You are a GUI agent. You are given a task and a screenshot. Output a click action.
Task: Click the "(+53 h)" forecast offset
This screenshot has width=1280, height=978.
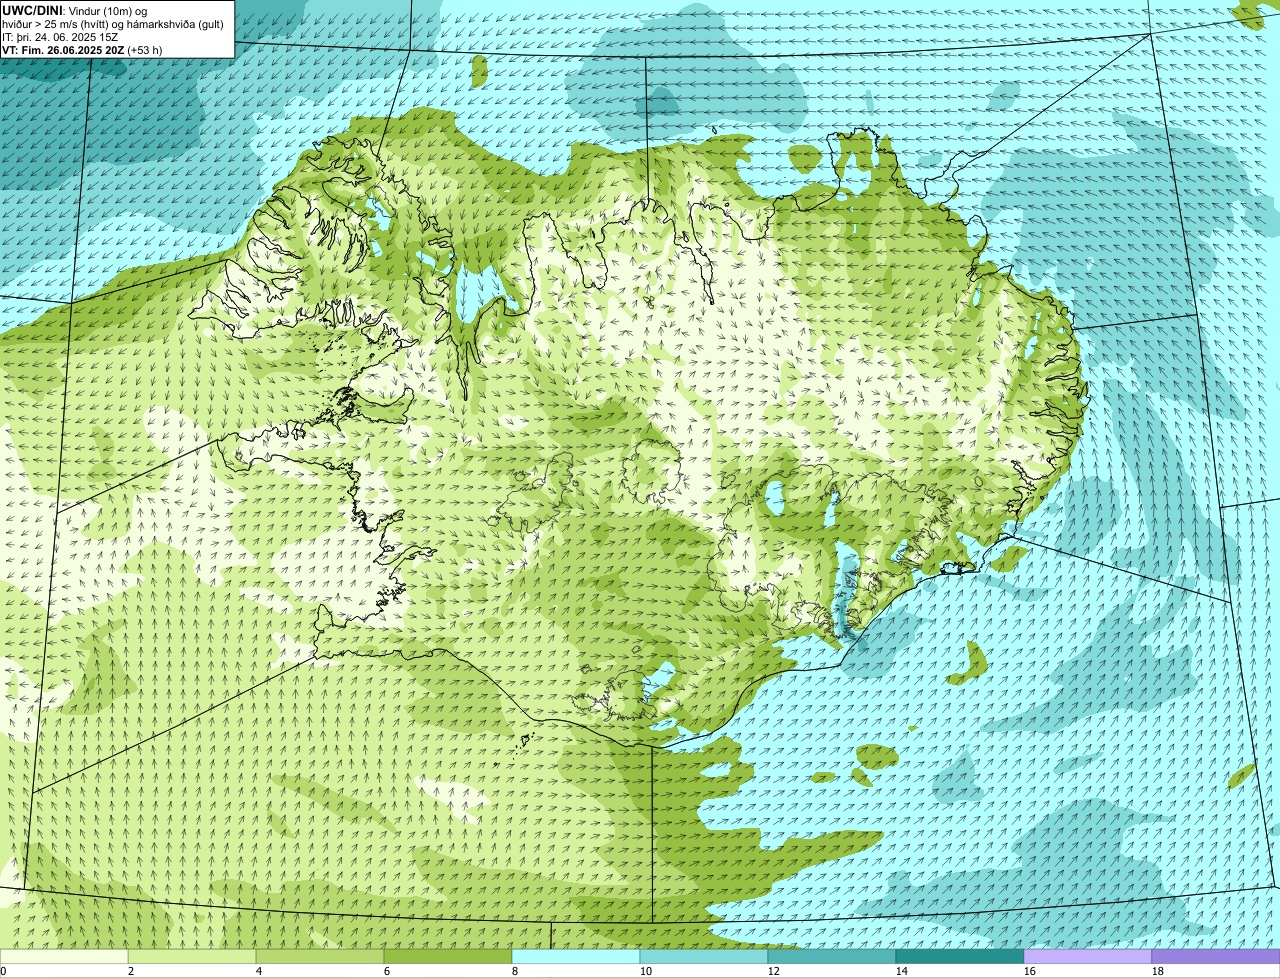coord(145,49)
